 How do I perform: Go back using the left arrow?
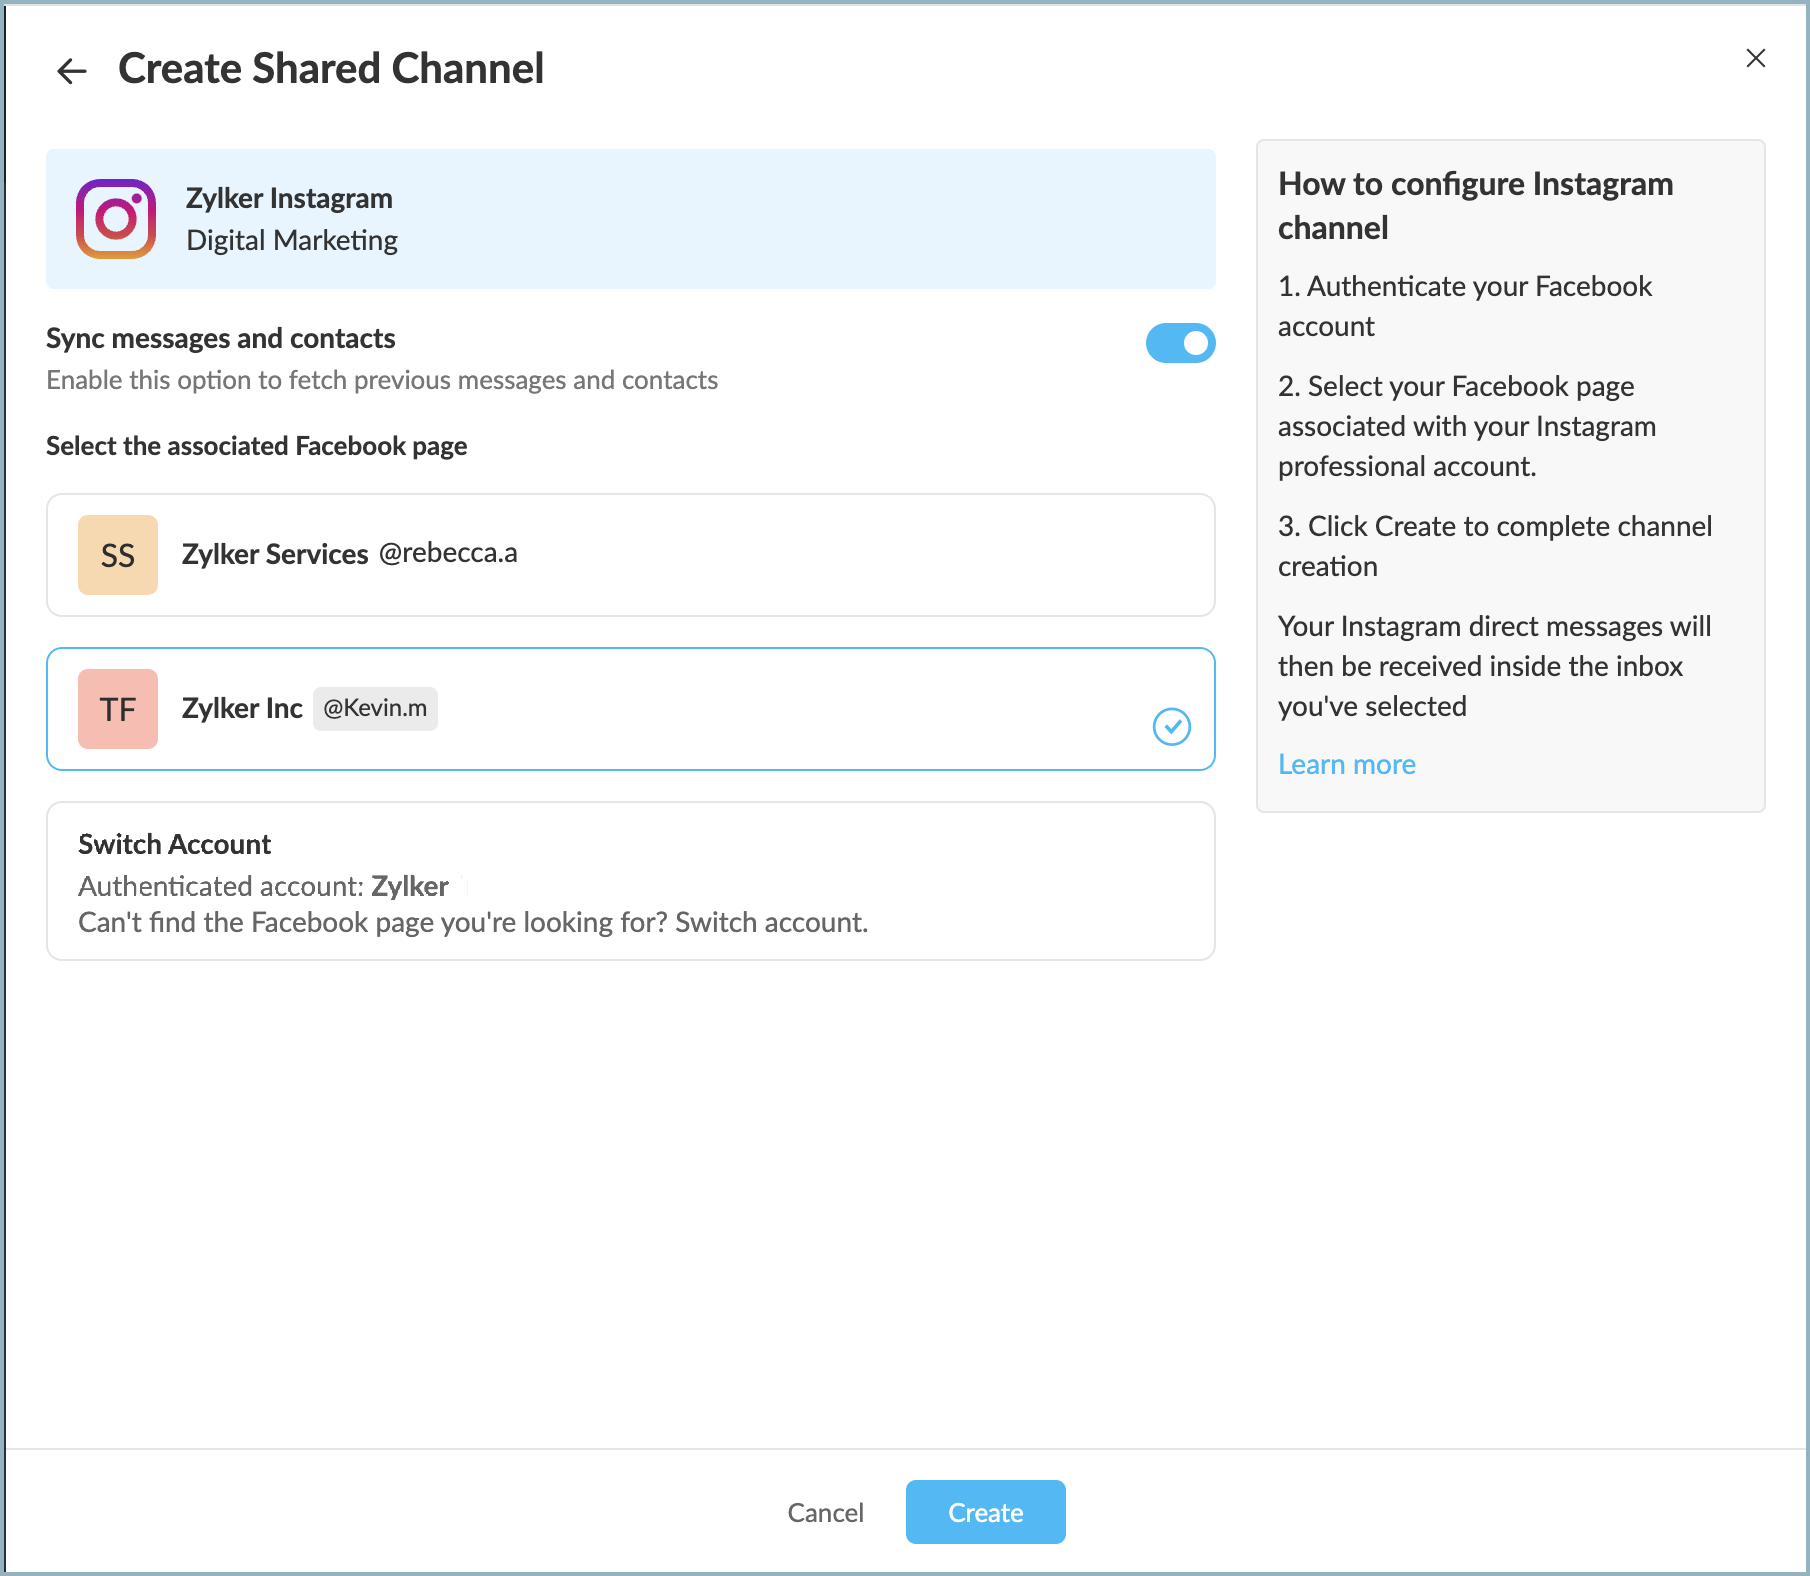pos(72,71)
